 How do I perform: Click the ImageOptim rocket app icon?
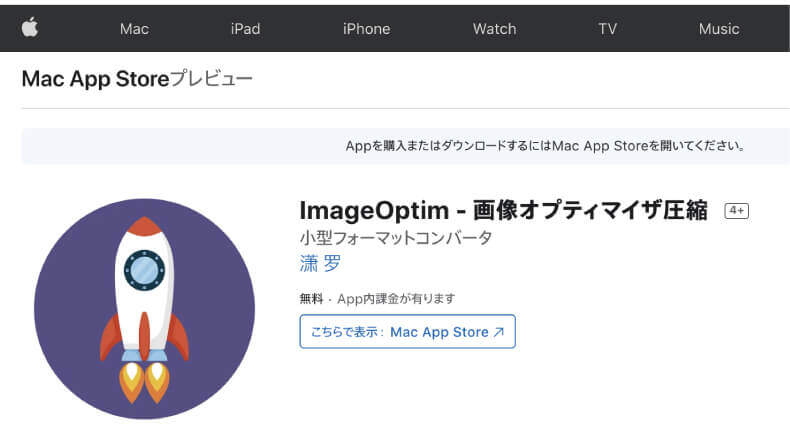144,308
